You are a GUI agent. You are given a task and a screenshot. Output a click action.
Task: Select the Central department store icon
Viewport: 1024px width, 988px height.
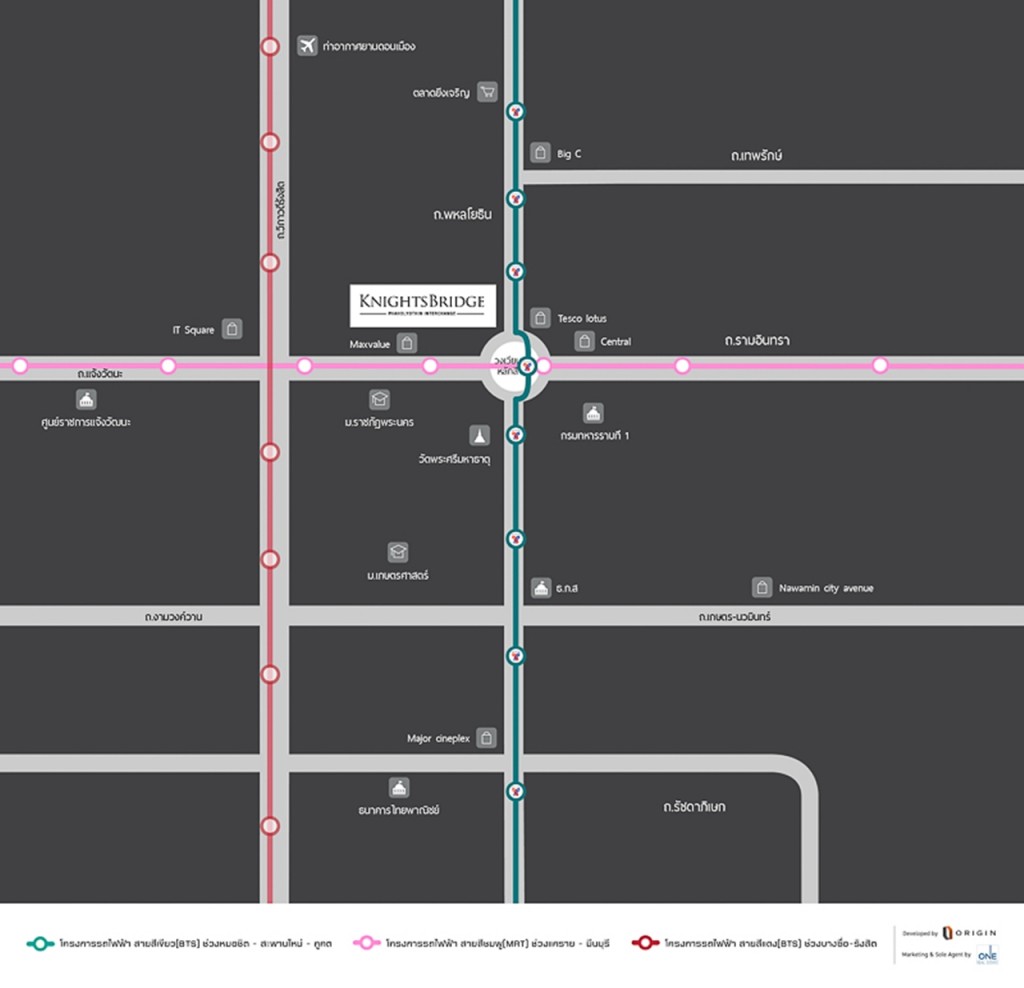[x=585, y=341]
